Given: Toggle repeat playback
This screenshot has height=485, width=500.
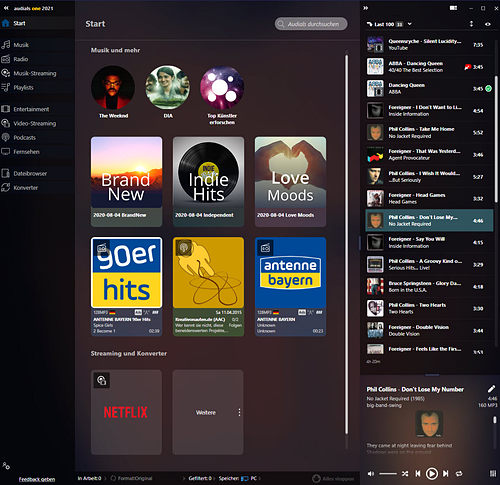Looking at the screenshot, I should [x=459, y=474].
